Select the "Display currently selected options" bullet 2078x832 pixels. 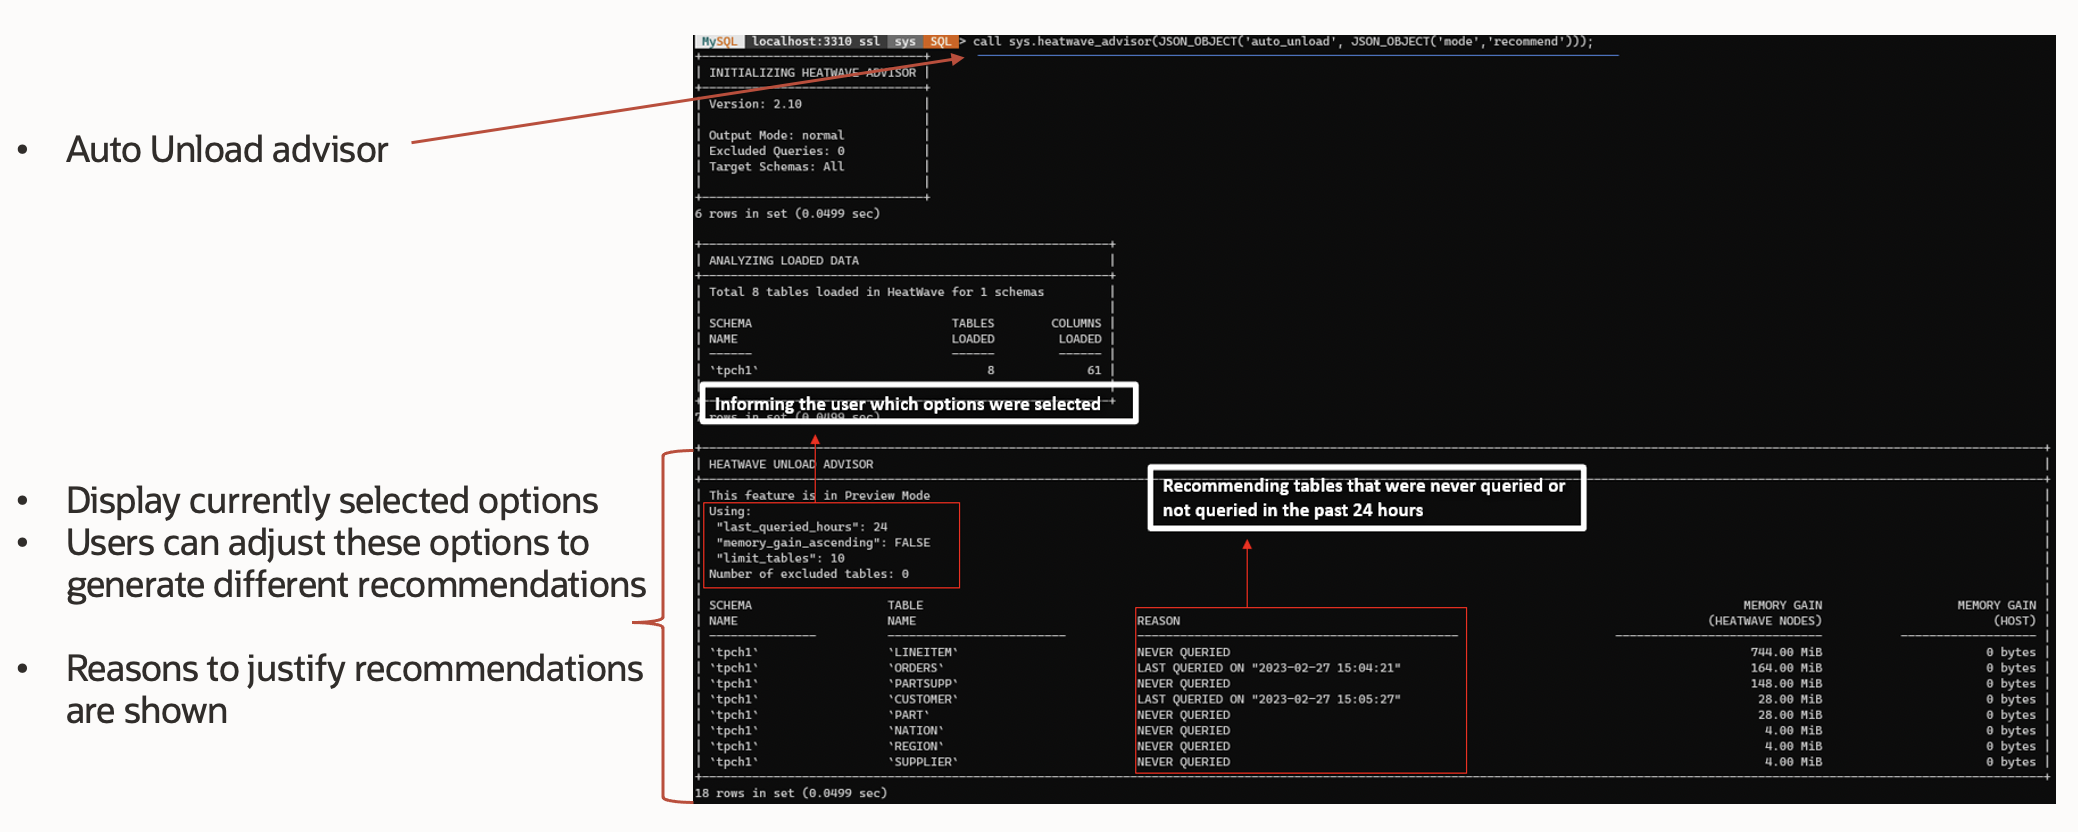click(332, 501)
